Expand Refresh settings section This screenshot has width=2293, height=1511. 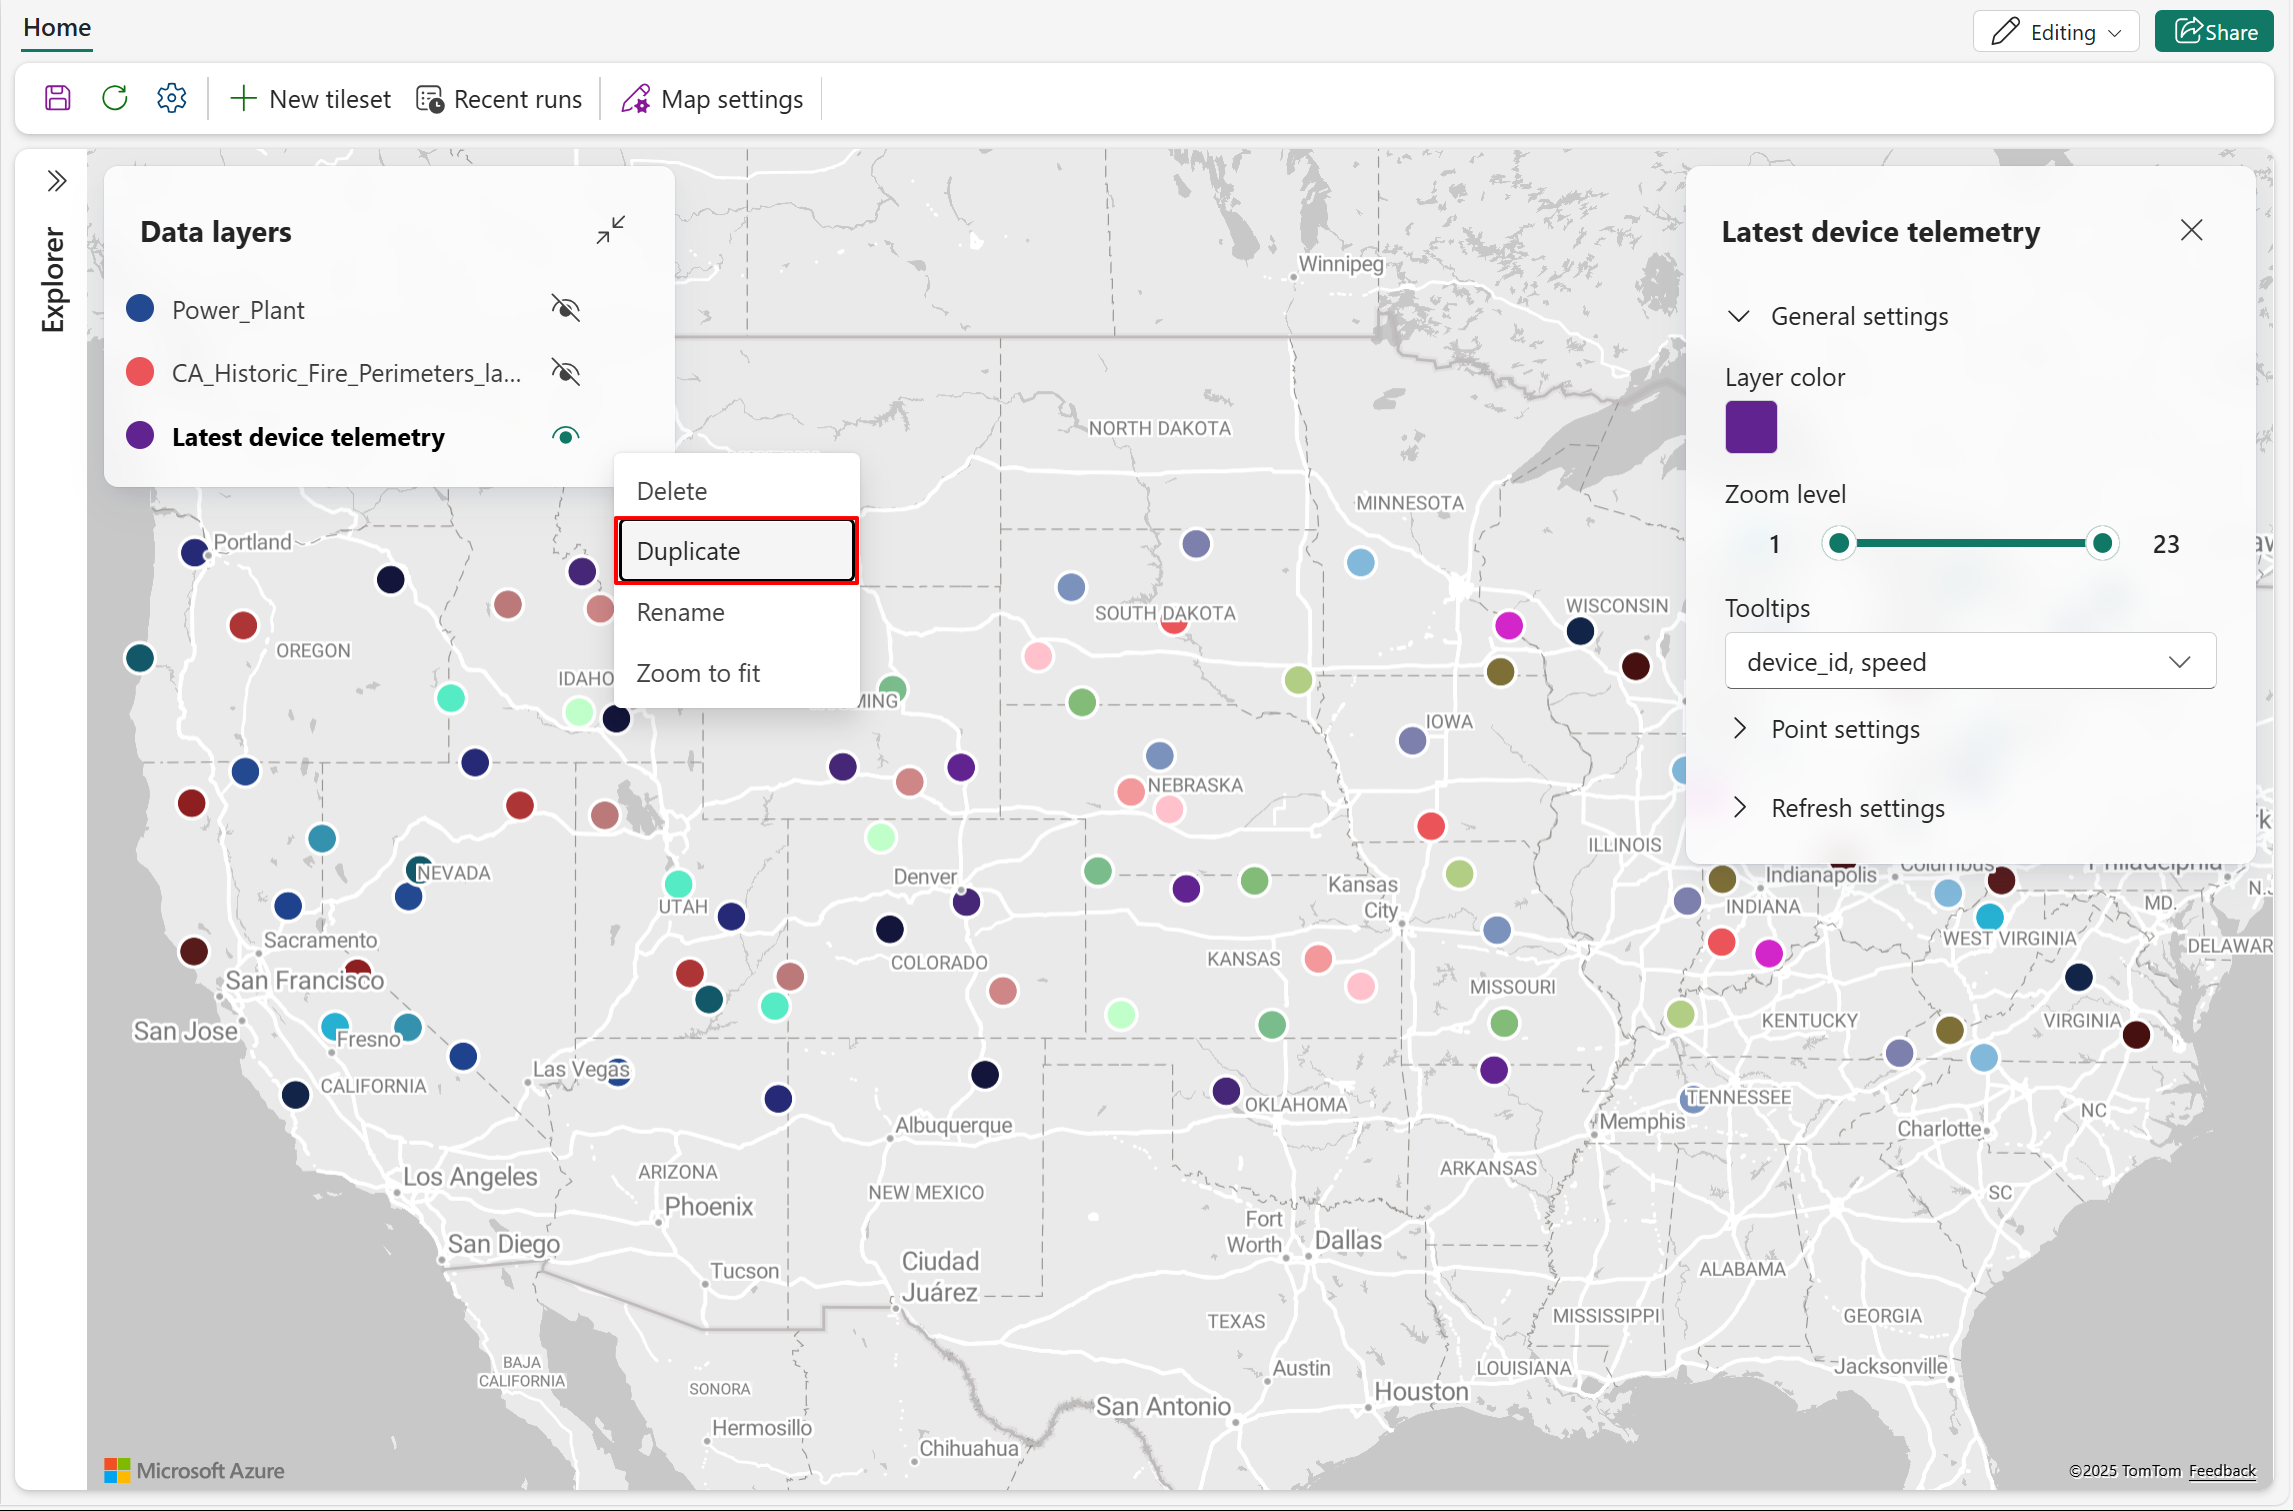pos(1856,808)
